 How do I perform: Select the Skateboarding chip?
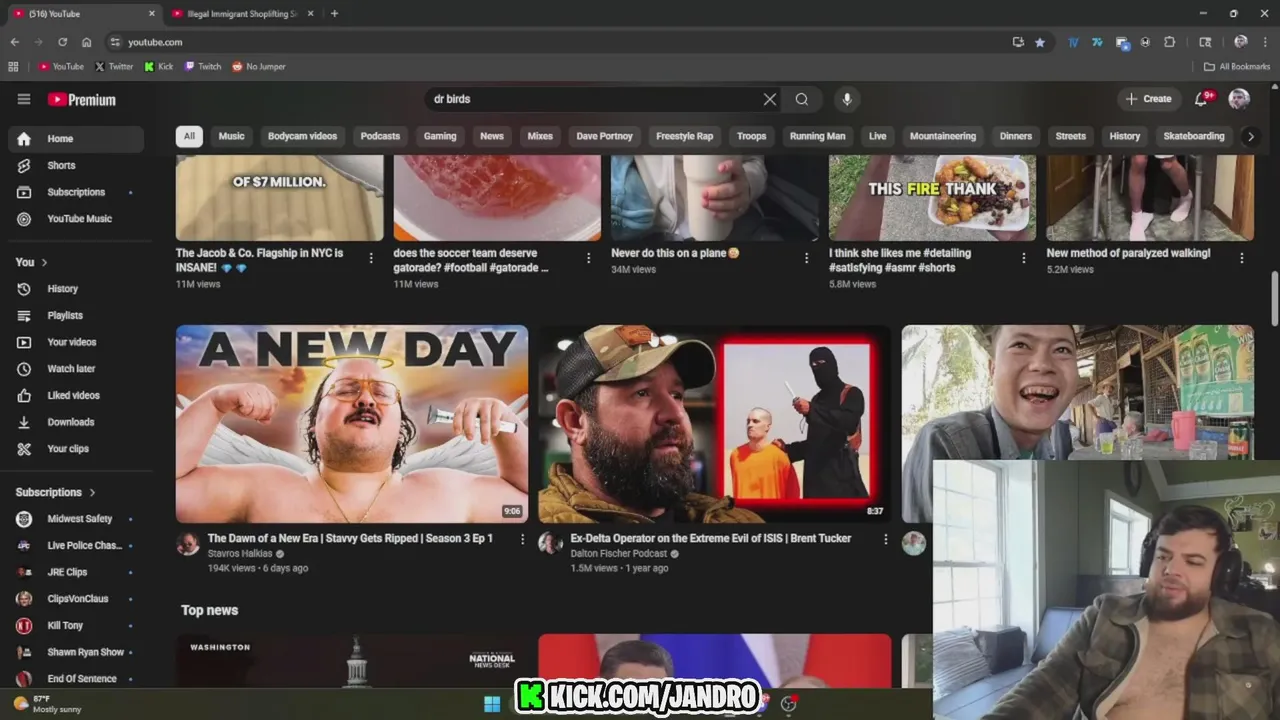[1194, 136]
